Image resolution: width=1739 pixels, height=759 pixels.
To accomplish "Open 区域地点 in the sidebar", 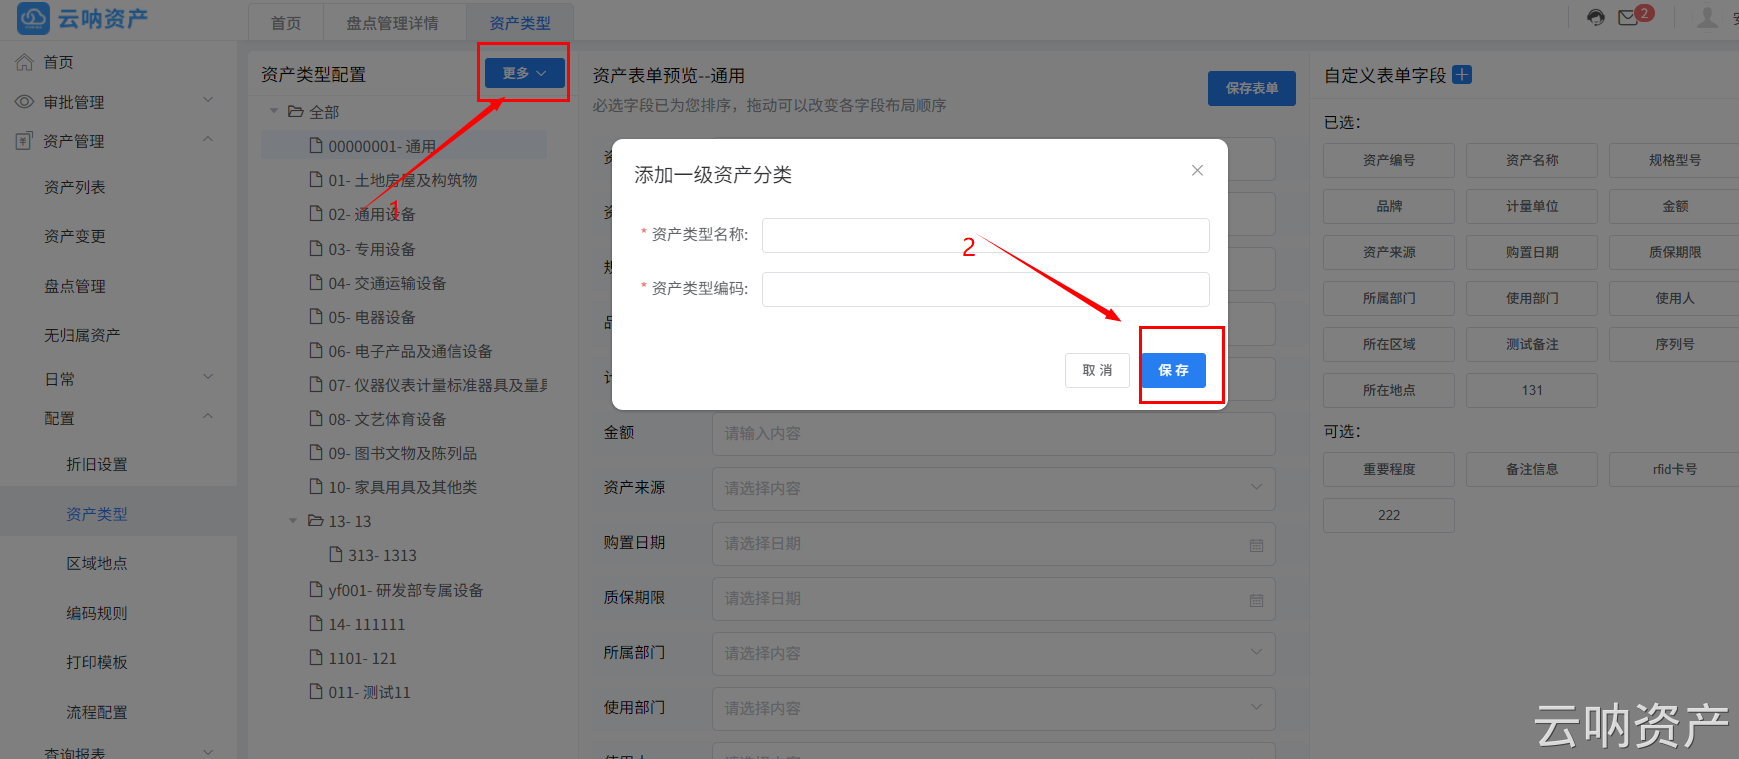I will pos(97,563).
